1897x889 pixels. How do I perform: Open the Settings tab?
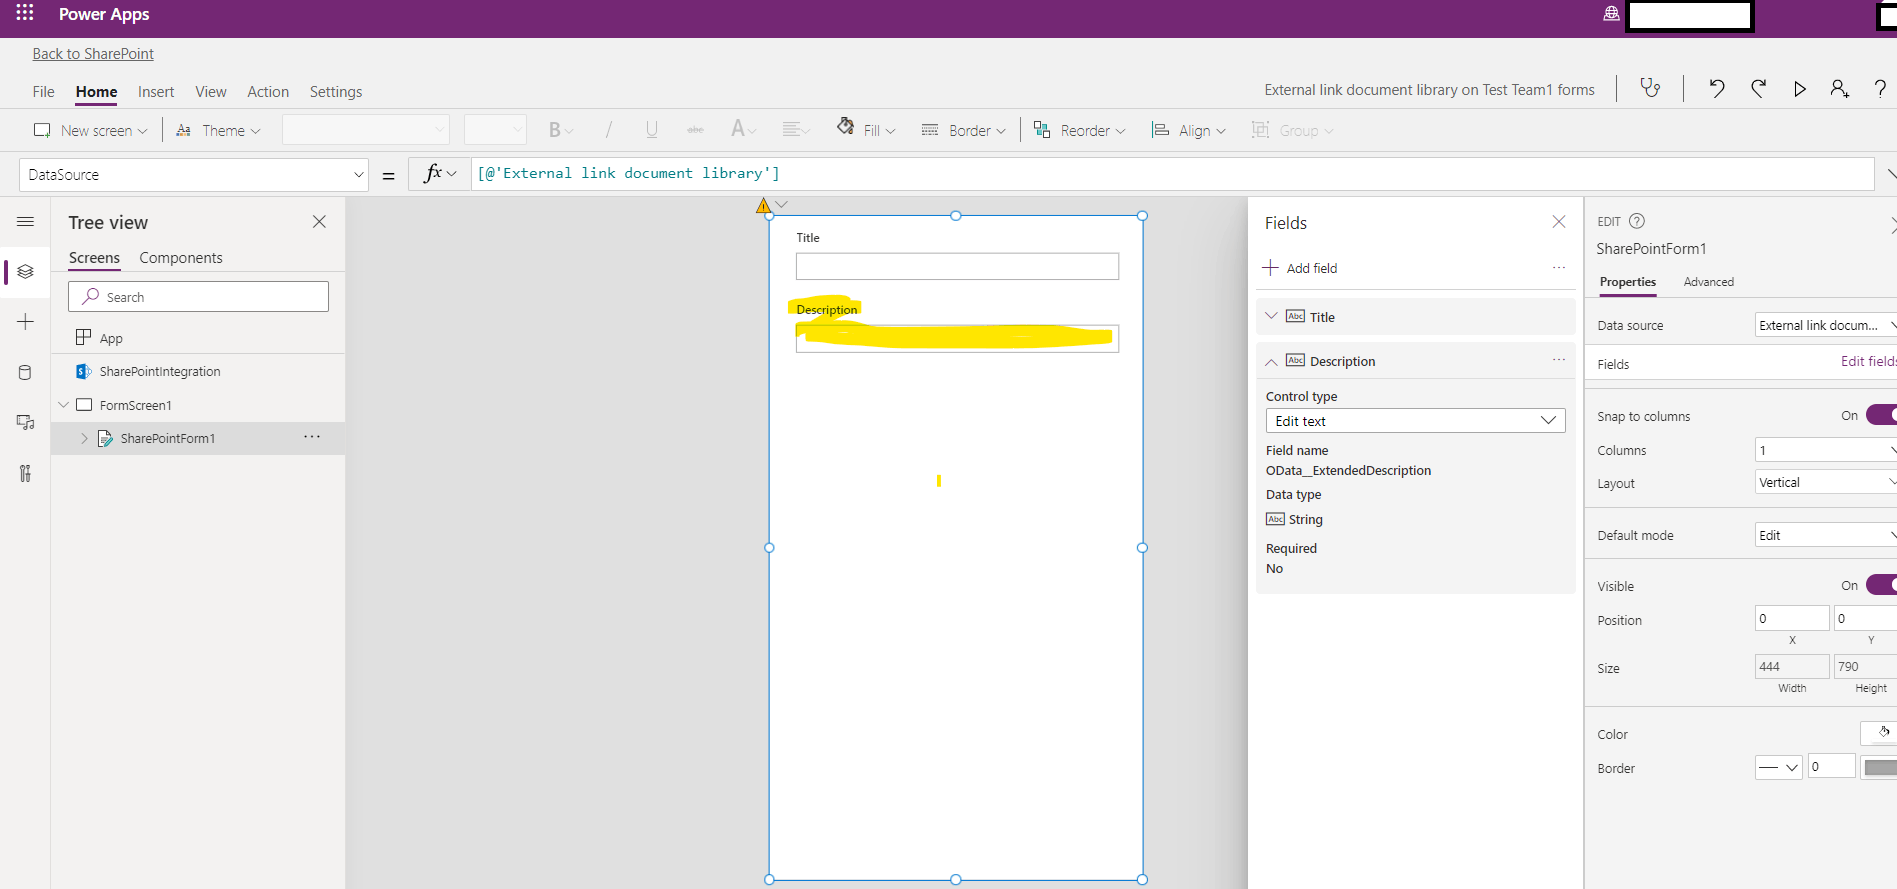336,91
